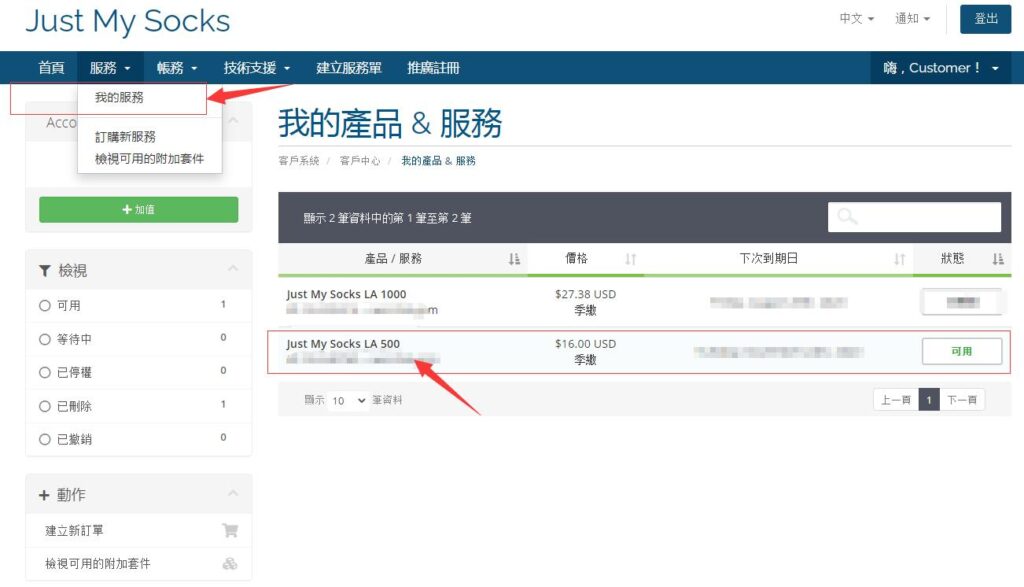Select the 可用 filter radio button
The image size is (1024, 587).
(44, 306)
